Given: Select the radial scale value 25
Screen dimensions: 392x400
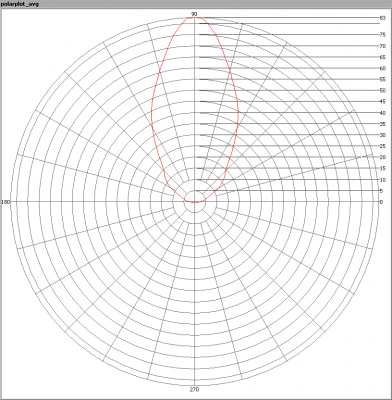Looking at the screenshot, I should point(383,146).
